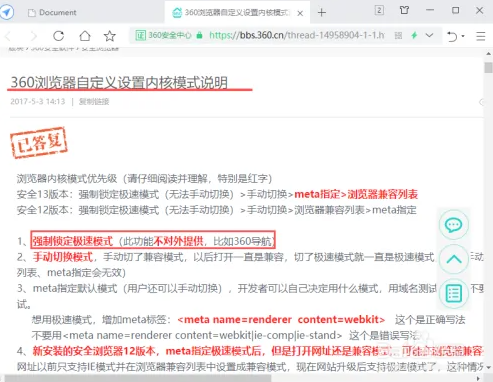The height and width of the screenshot is (382, 493).
Task: Click red text 手动切换模式
Action: (x=63, y=257)
